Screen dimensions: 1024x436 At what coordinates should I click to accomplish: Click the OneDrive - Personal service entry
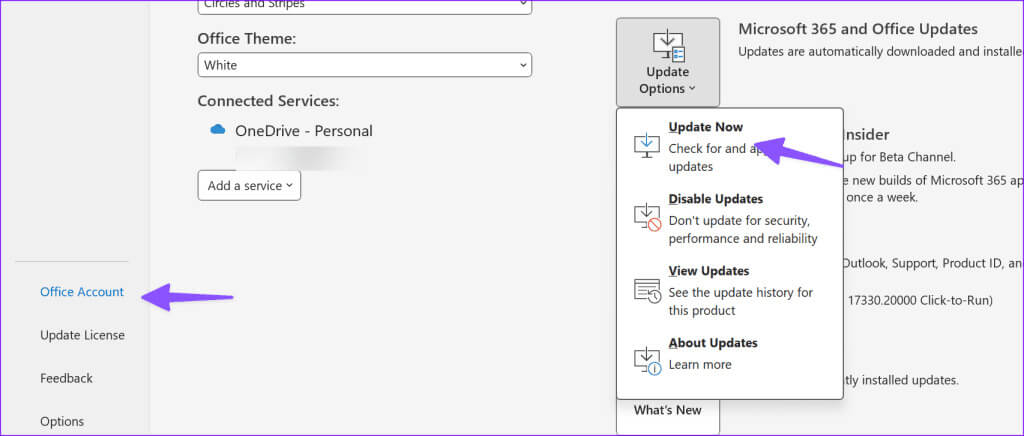pos(291,131)
